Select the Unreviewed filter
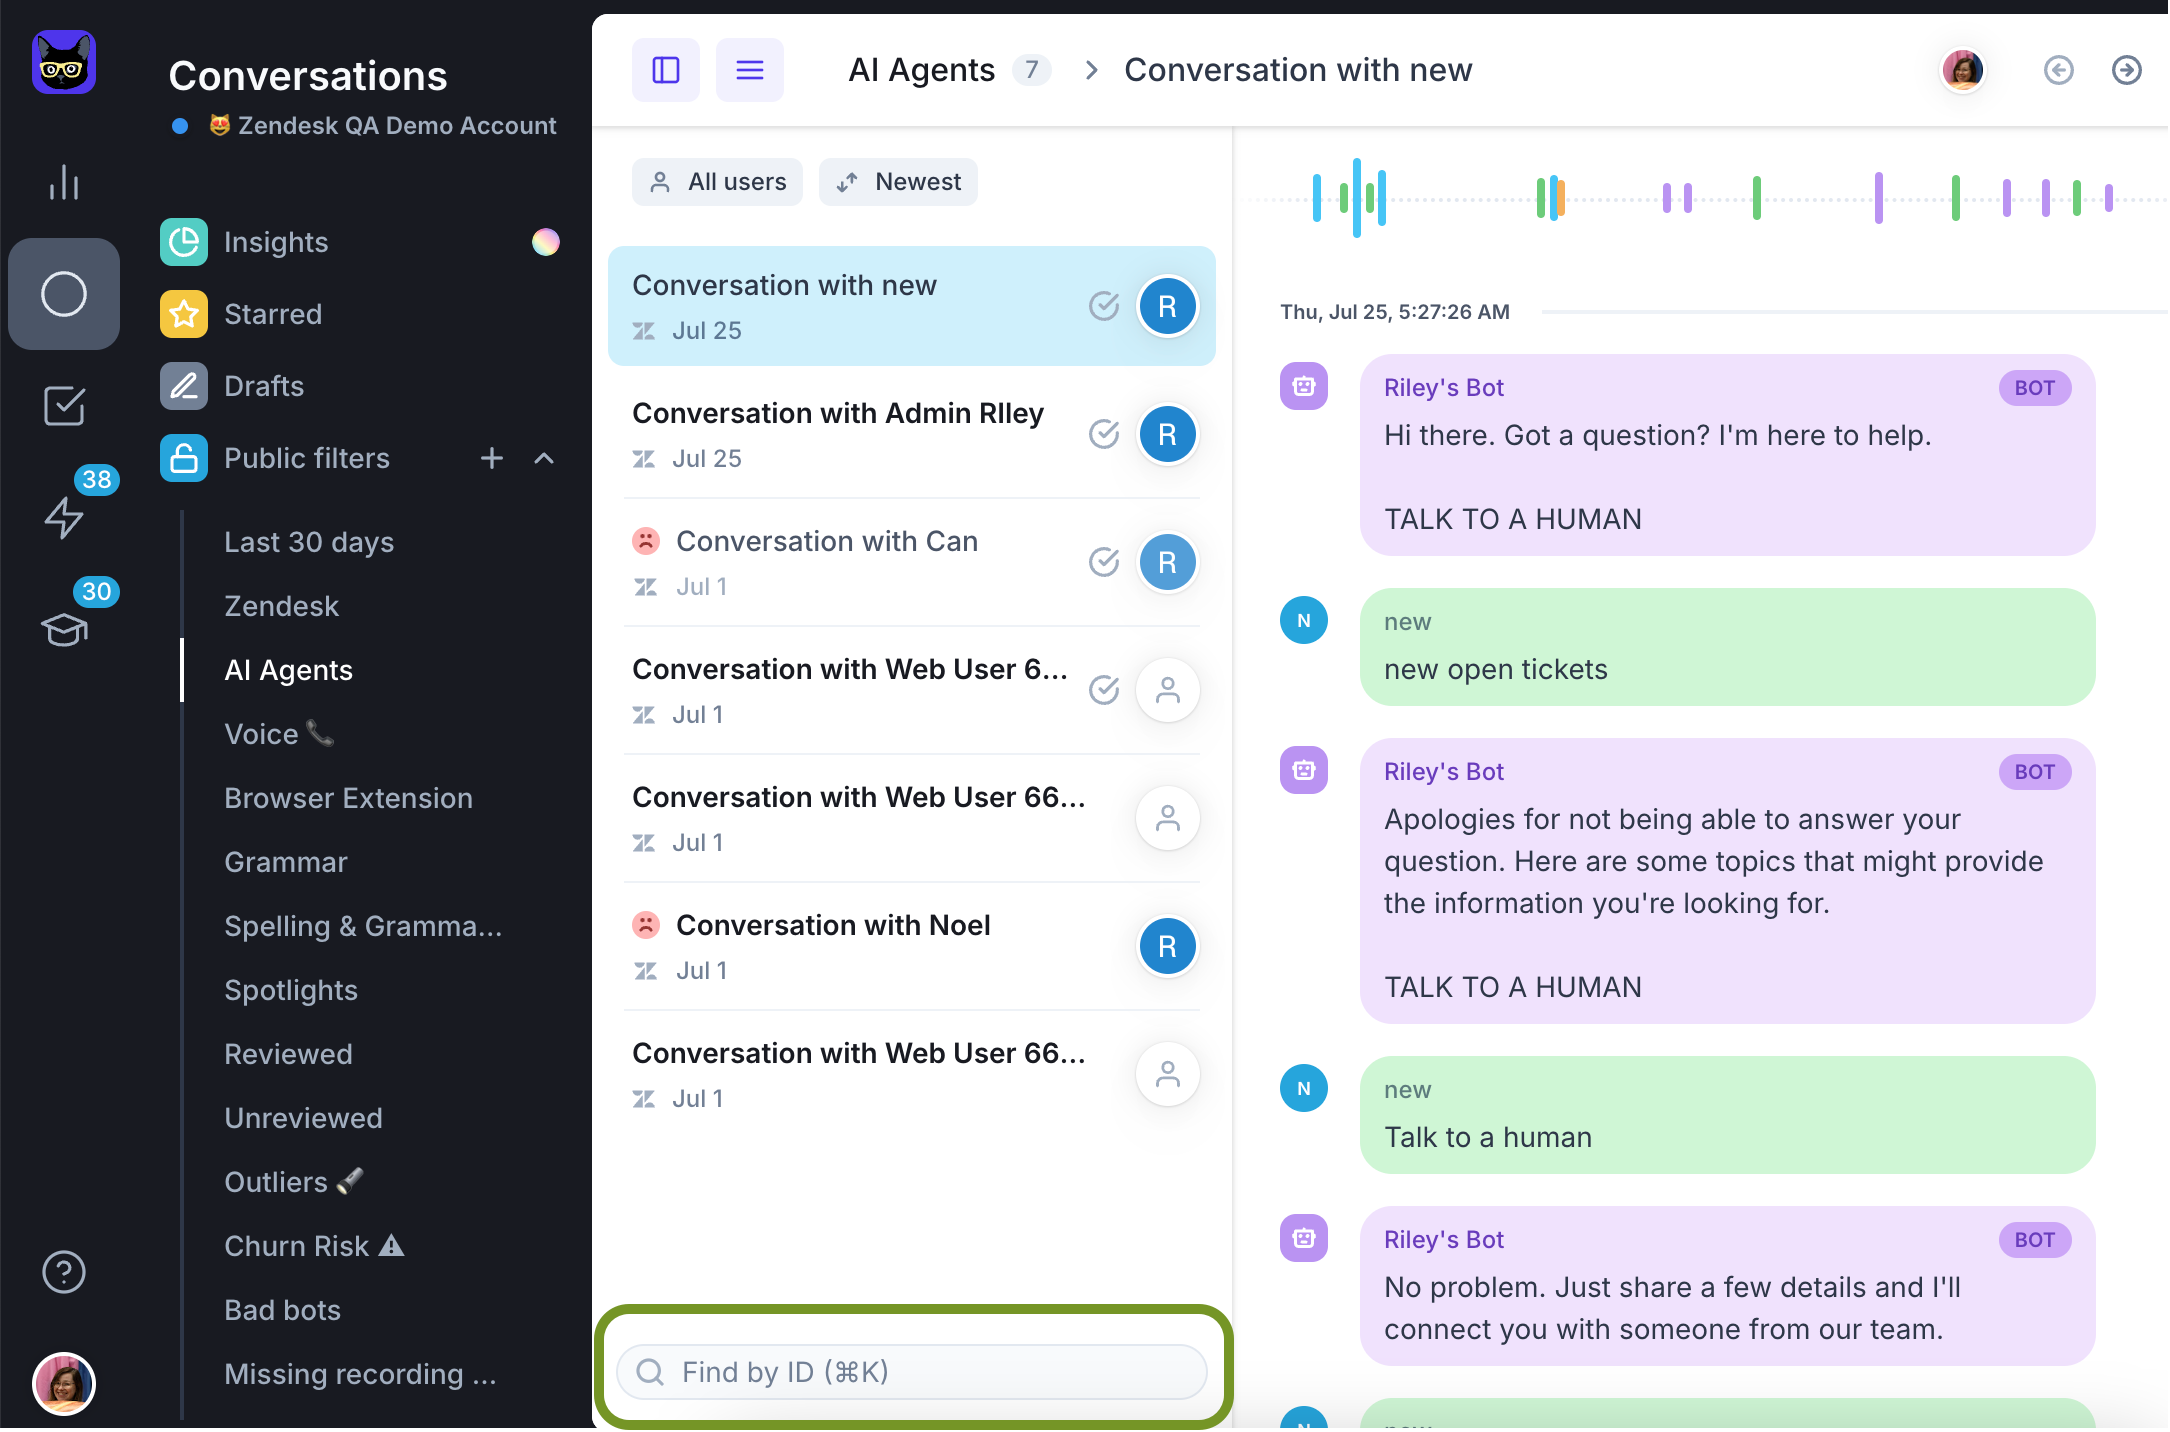Viewport: 2170px width, 1432px height. point(303,1118)
